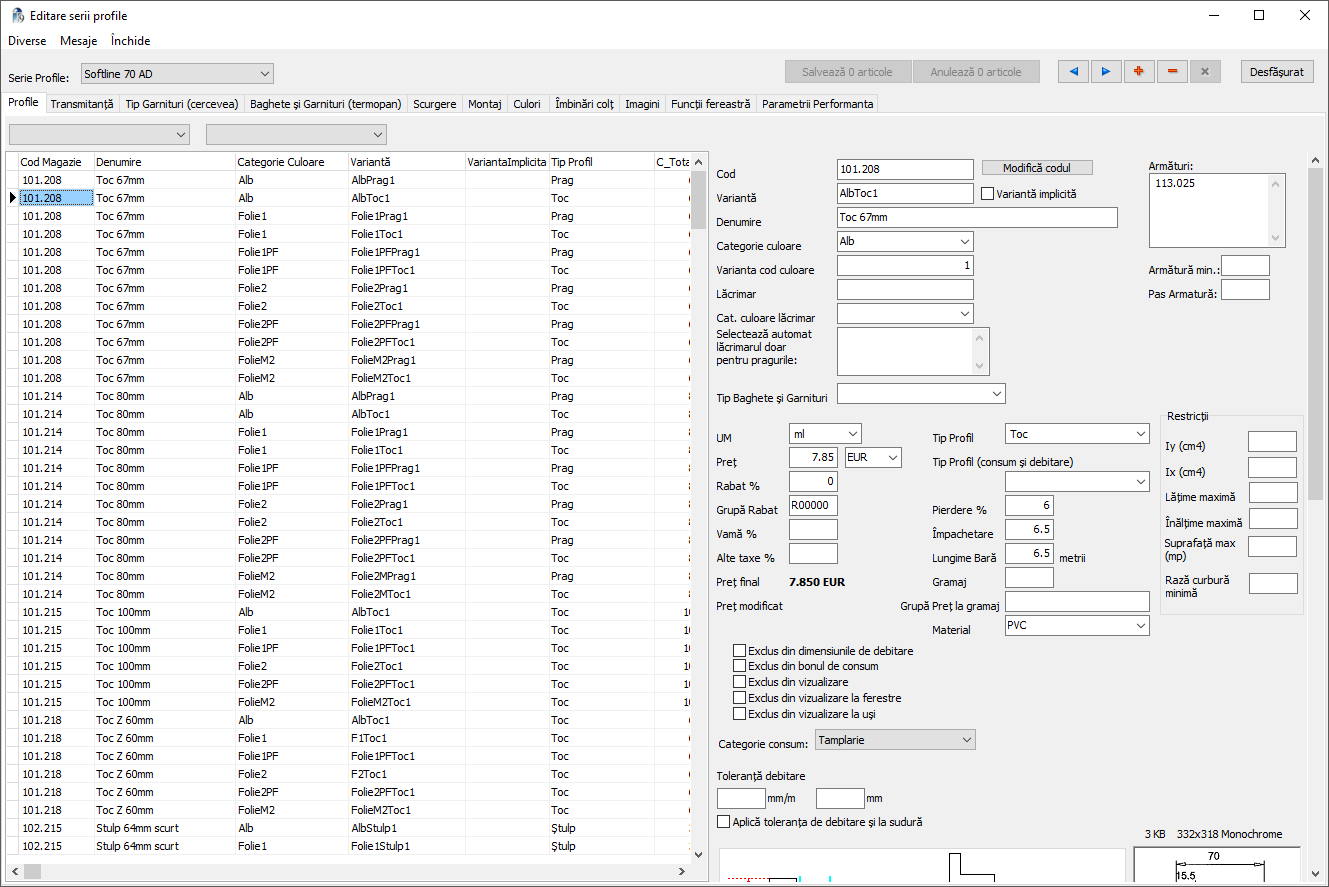The image size is (1329, 887).
Task: Enable Exclus din dimensiunile de debitare
Action: pos(740,650)
